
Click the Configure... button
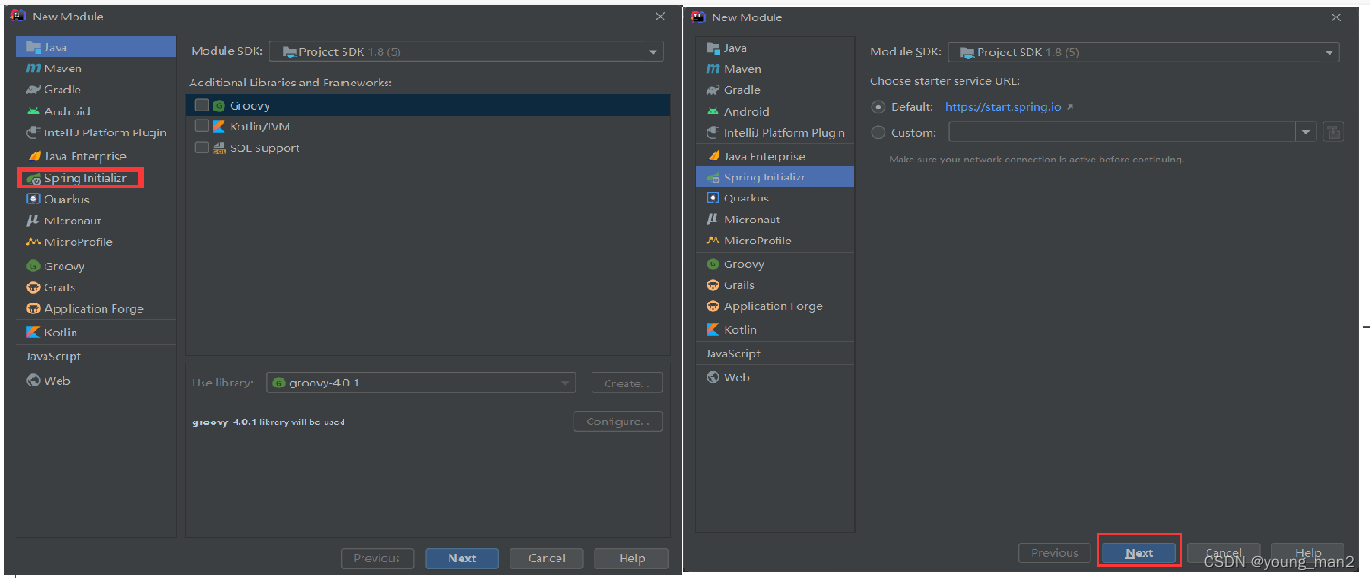coord(618,422)
